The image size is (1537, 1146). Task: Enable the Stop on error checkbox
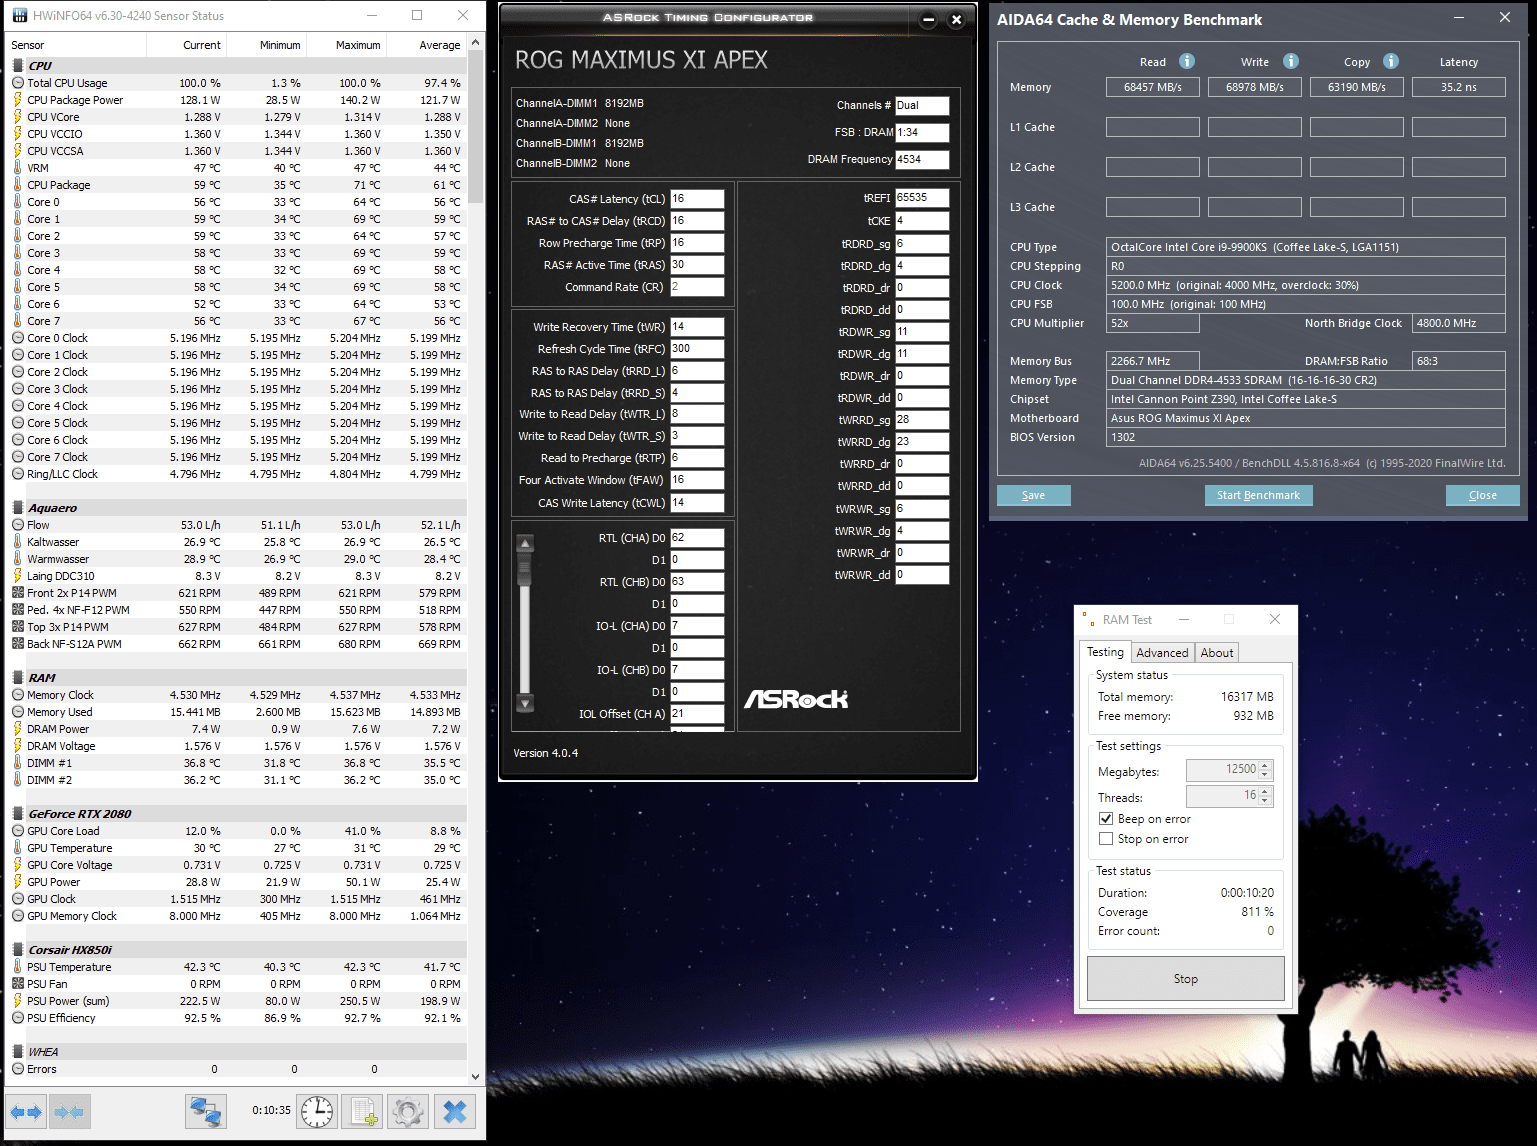coord(1106,839)
